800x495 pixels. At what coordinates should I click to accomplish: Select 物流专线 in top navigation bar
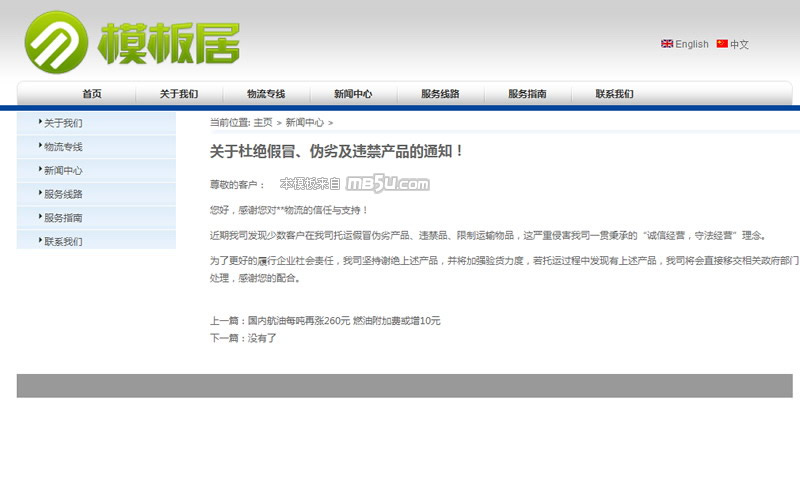pyautogui.click(x=266, y=94)
